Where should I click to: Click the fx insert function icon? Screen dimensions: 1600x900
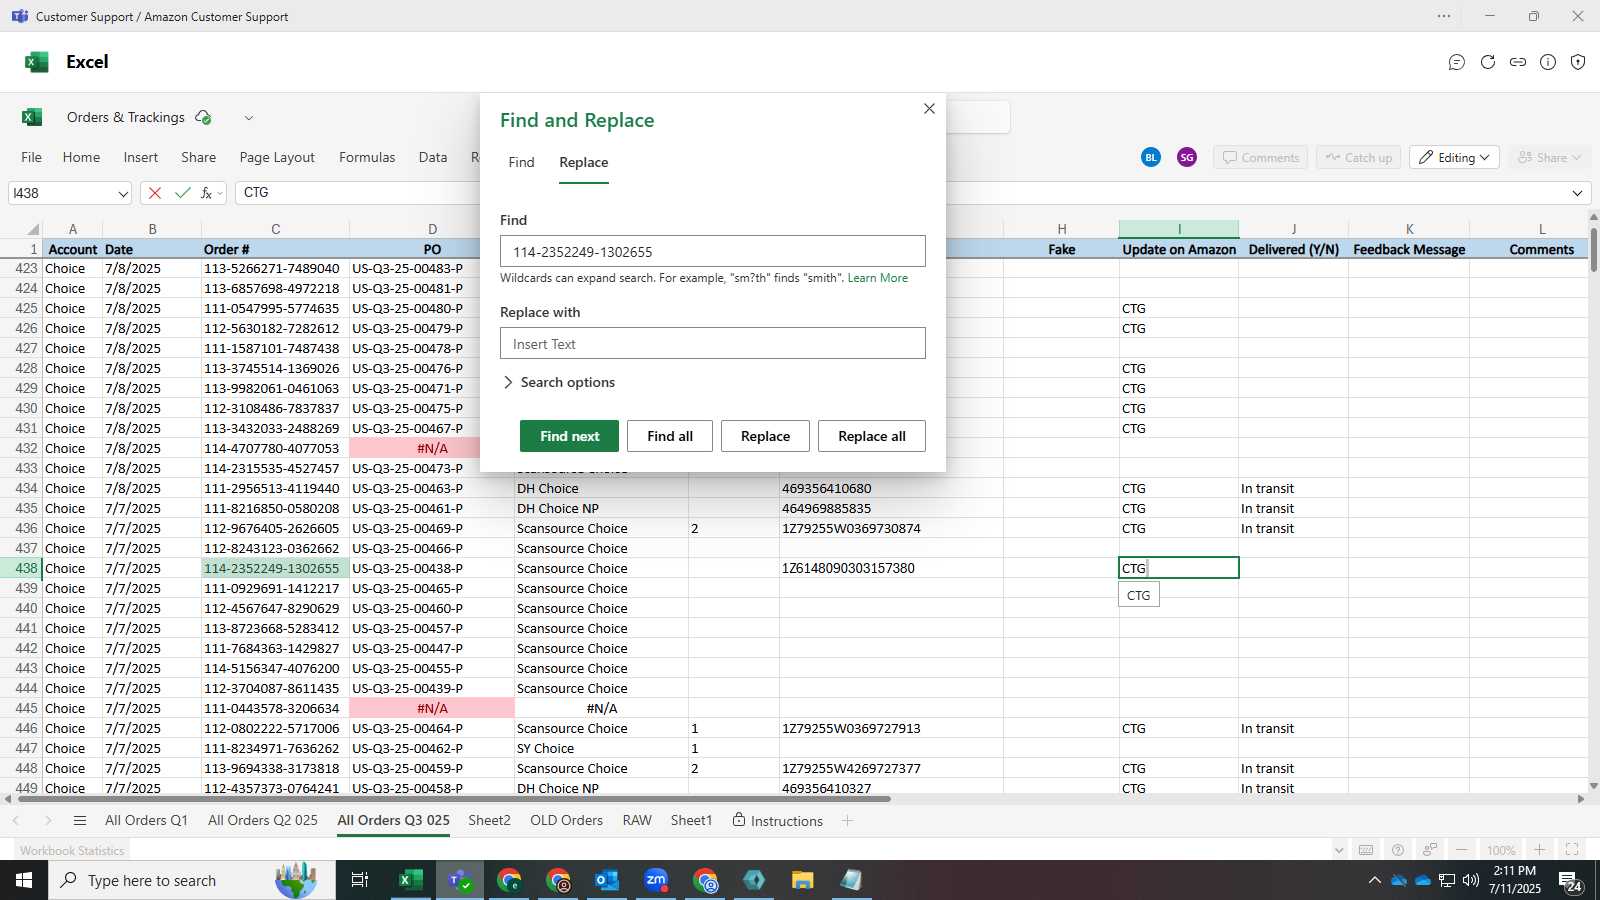[x=206, y=193]
